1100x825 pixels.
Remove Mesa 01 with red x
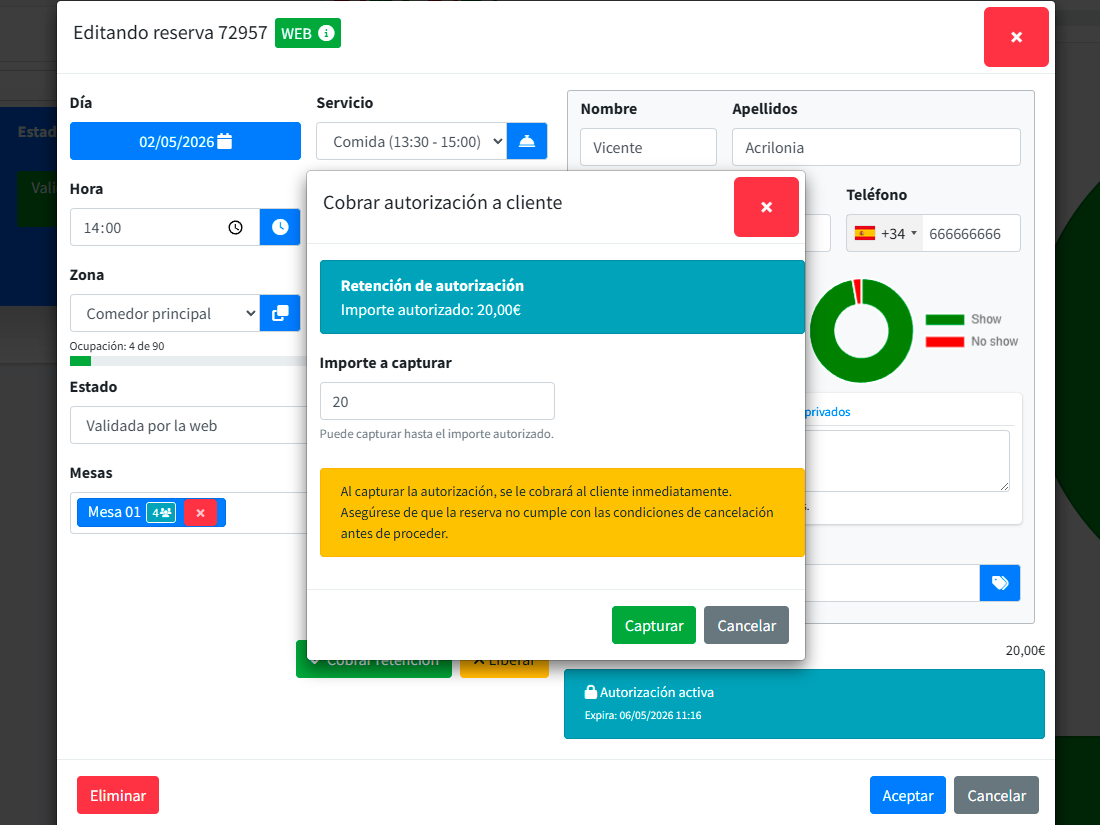point(201,513)
